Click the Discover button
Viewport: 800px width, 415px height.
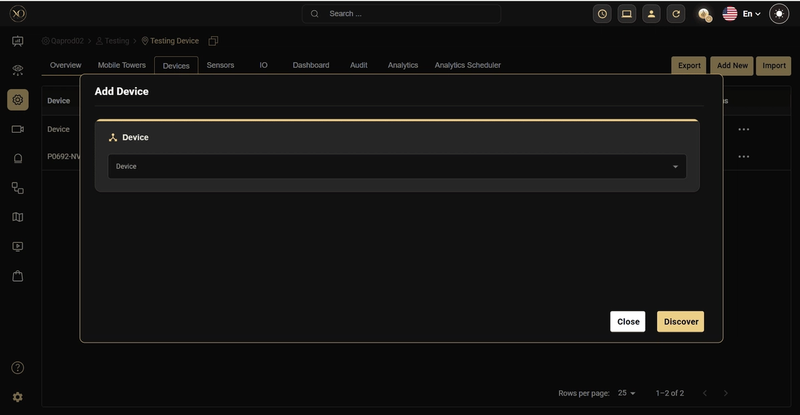coord(681,322)
